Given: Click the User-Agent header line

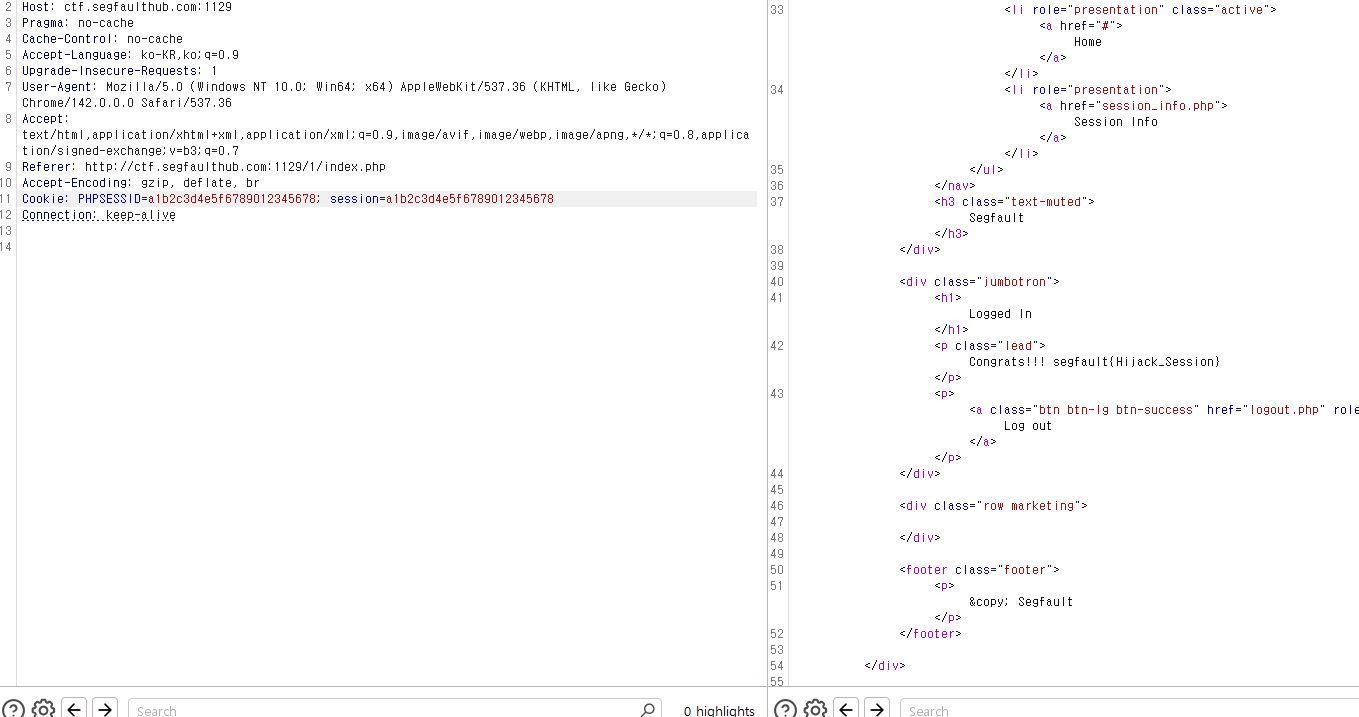Looking at the screenshot, I should pyautogui.click(x=343, y=87).
